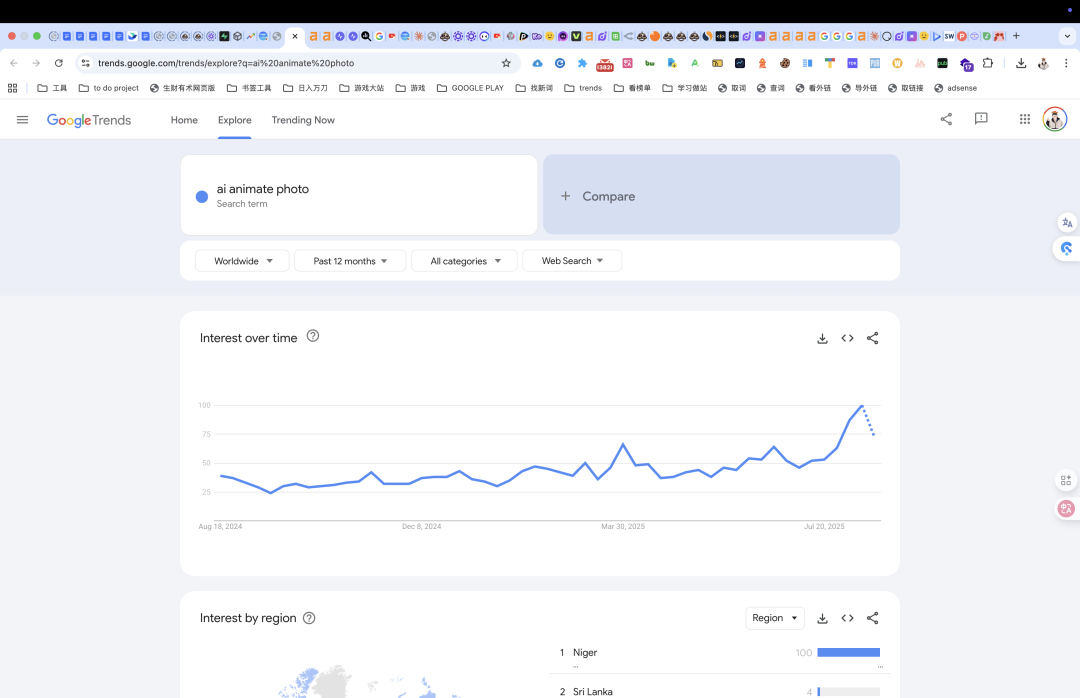Reload the page
This screenshot has width=1080, height=698.
point(59,63)
